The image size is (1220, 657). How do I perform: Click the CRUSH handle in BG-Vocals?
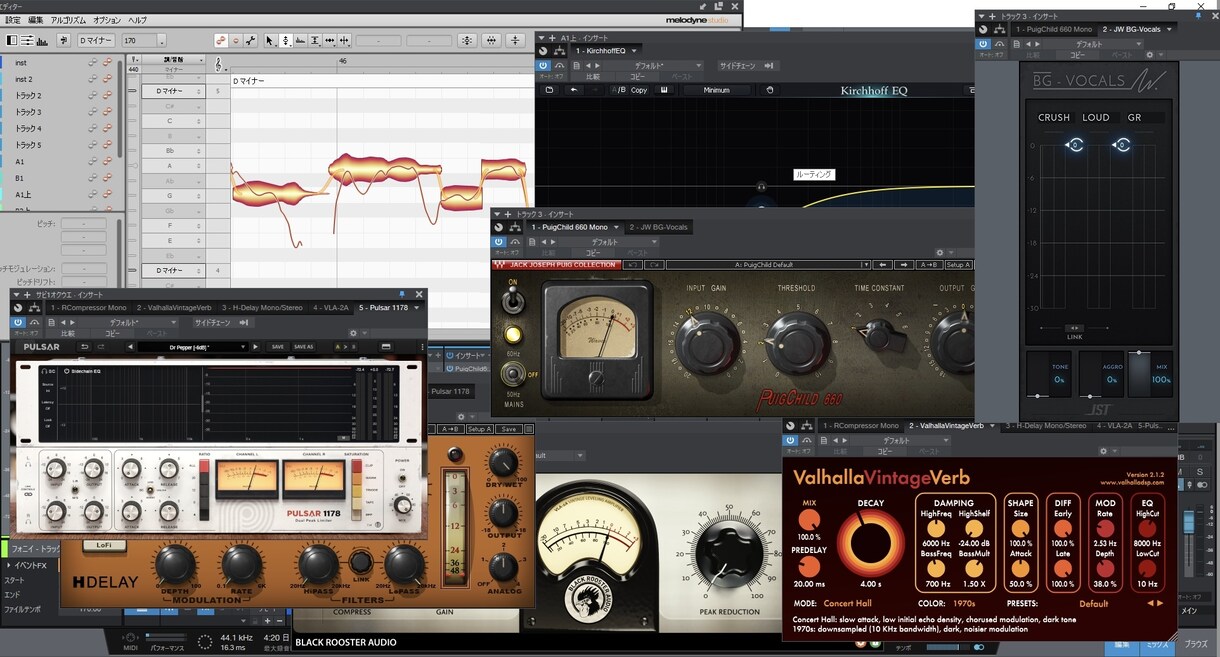pos(1074,145)
